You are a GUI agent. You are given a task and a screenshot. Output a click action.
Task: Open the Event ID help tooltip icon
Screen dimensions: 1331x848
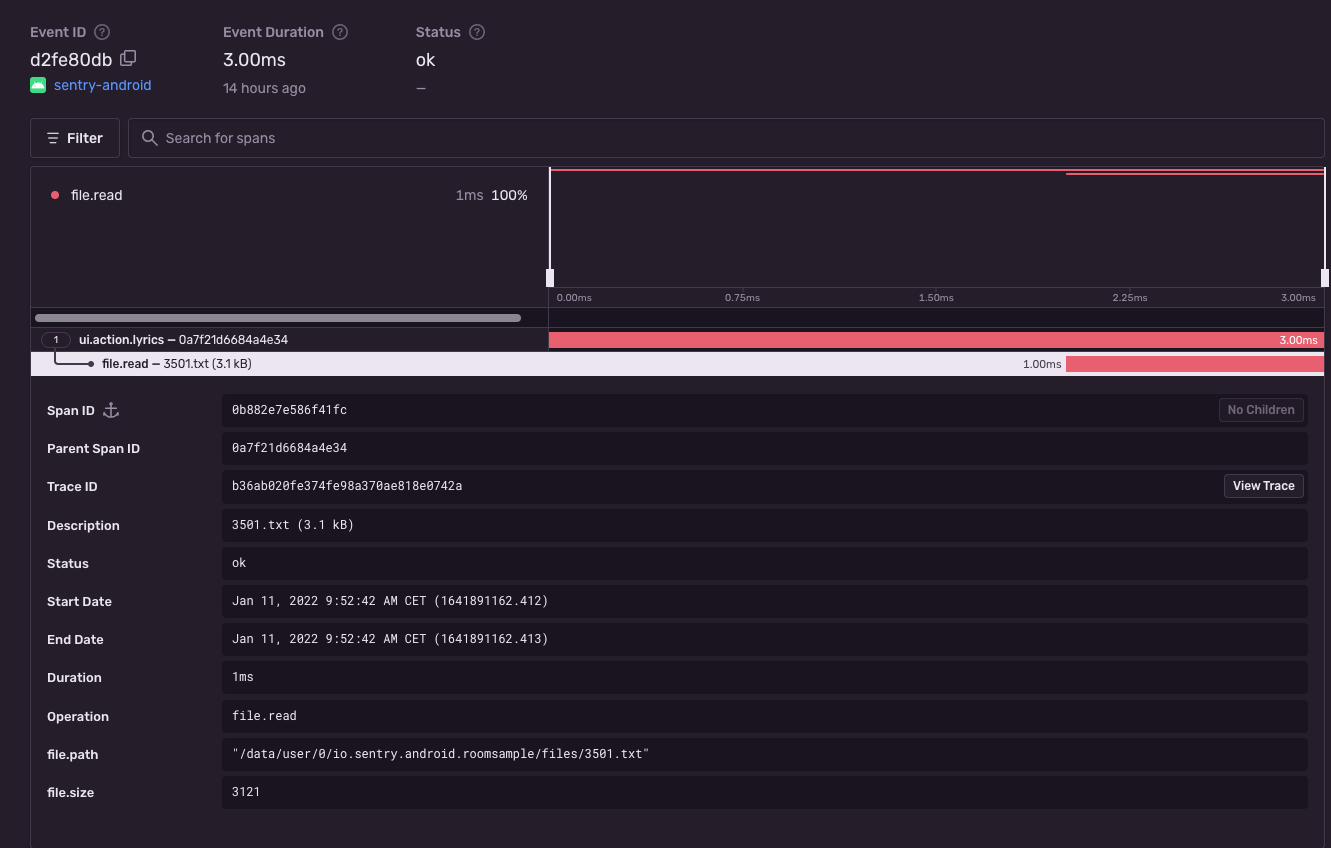(x=101, y=31)
